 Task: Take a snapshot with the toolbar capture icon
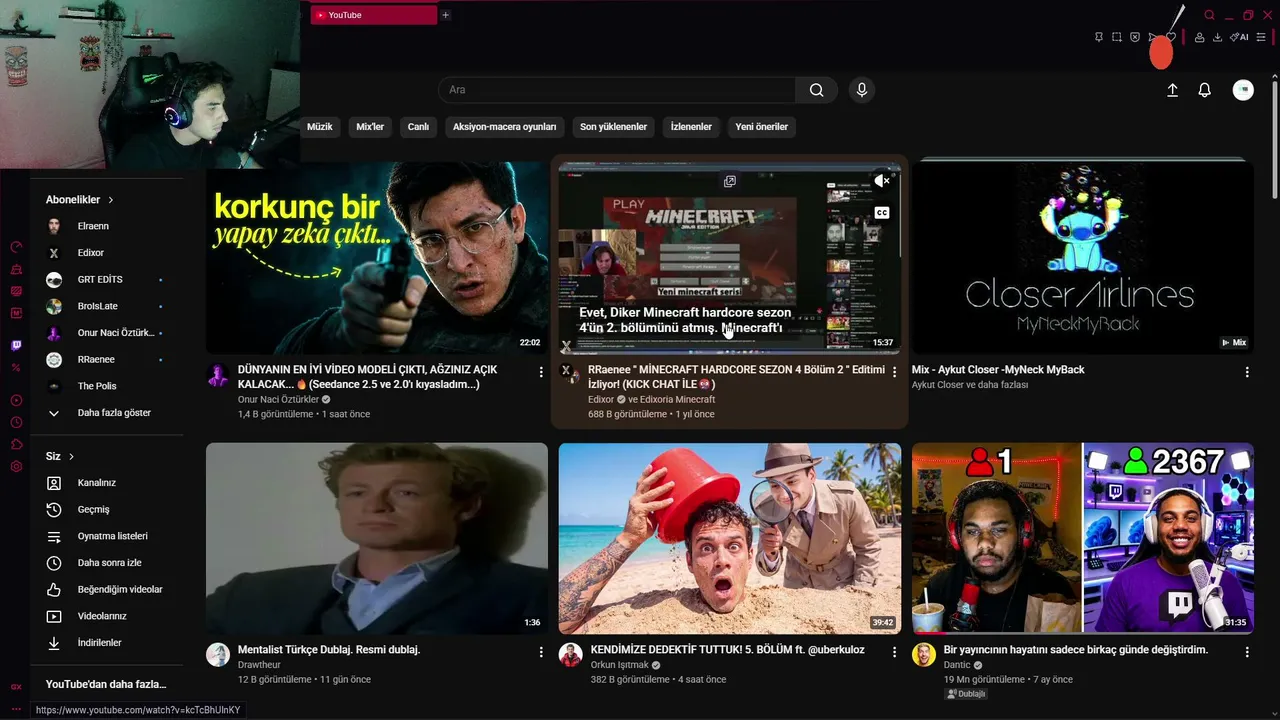[1117, 37]
